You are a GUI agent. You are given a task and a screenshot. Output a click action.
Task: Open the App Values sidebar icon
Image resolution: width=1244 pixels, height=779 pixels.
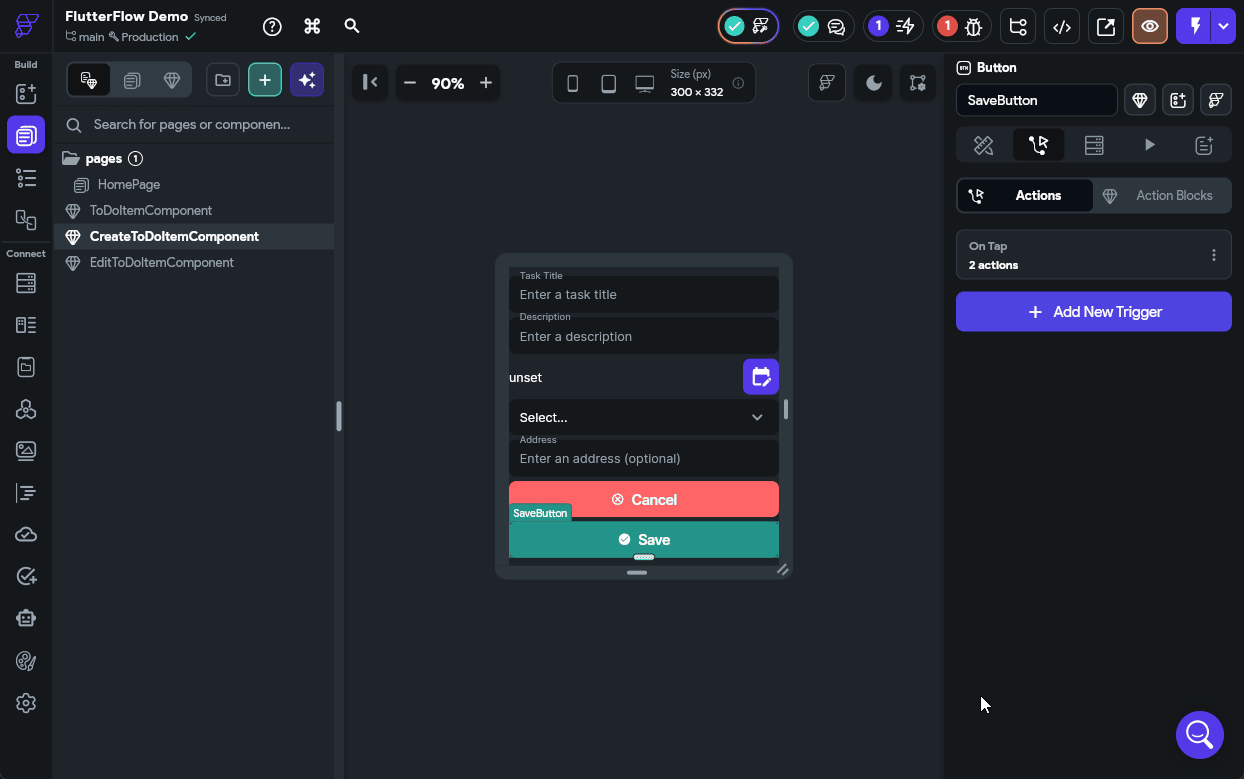pyautogui.click(x=26, y=367)
